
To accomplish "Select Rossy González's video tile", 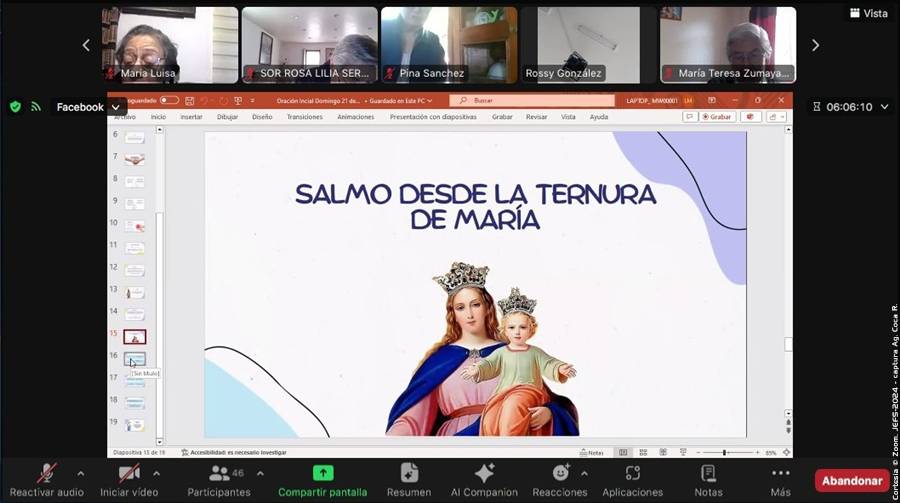I will click(x=588, y=45).
